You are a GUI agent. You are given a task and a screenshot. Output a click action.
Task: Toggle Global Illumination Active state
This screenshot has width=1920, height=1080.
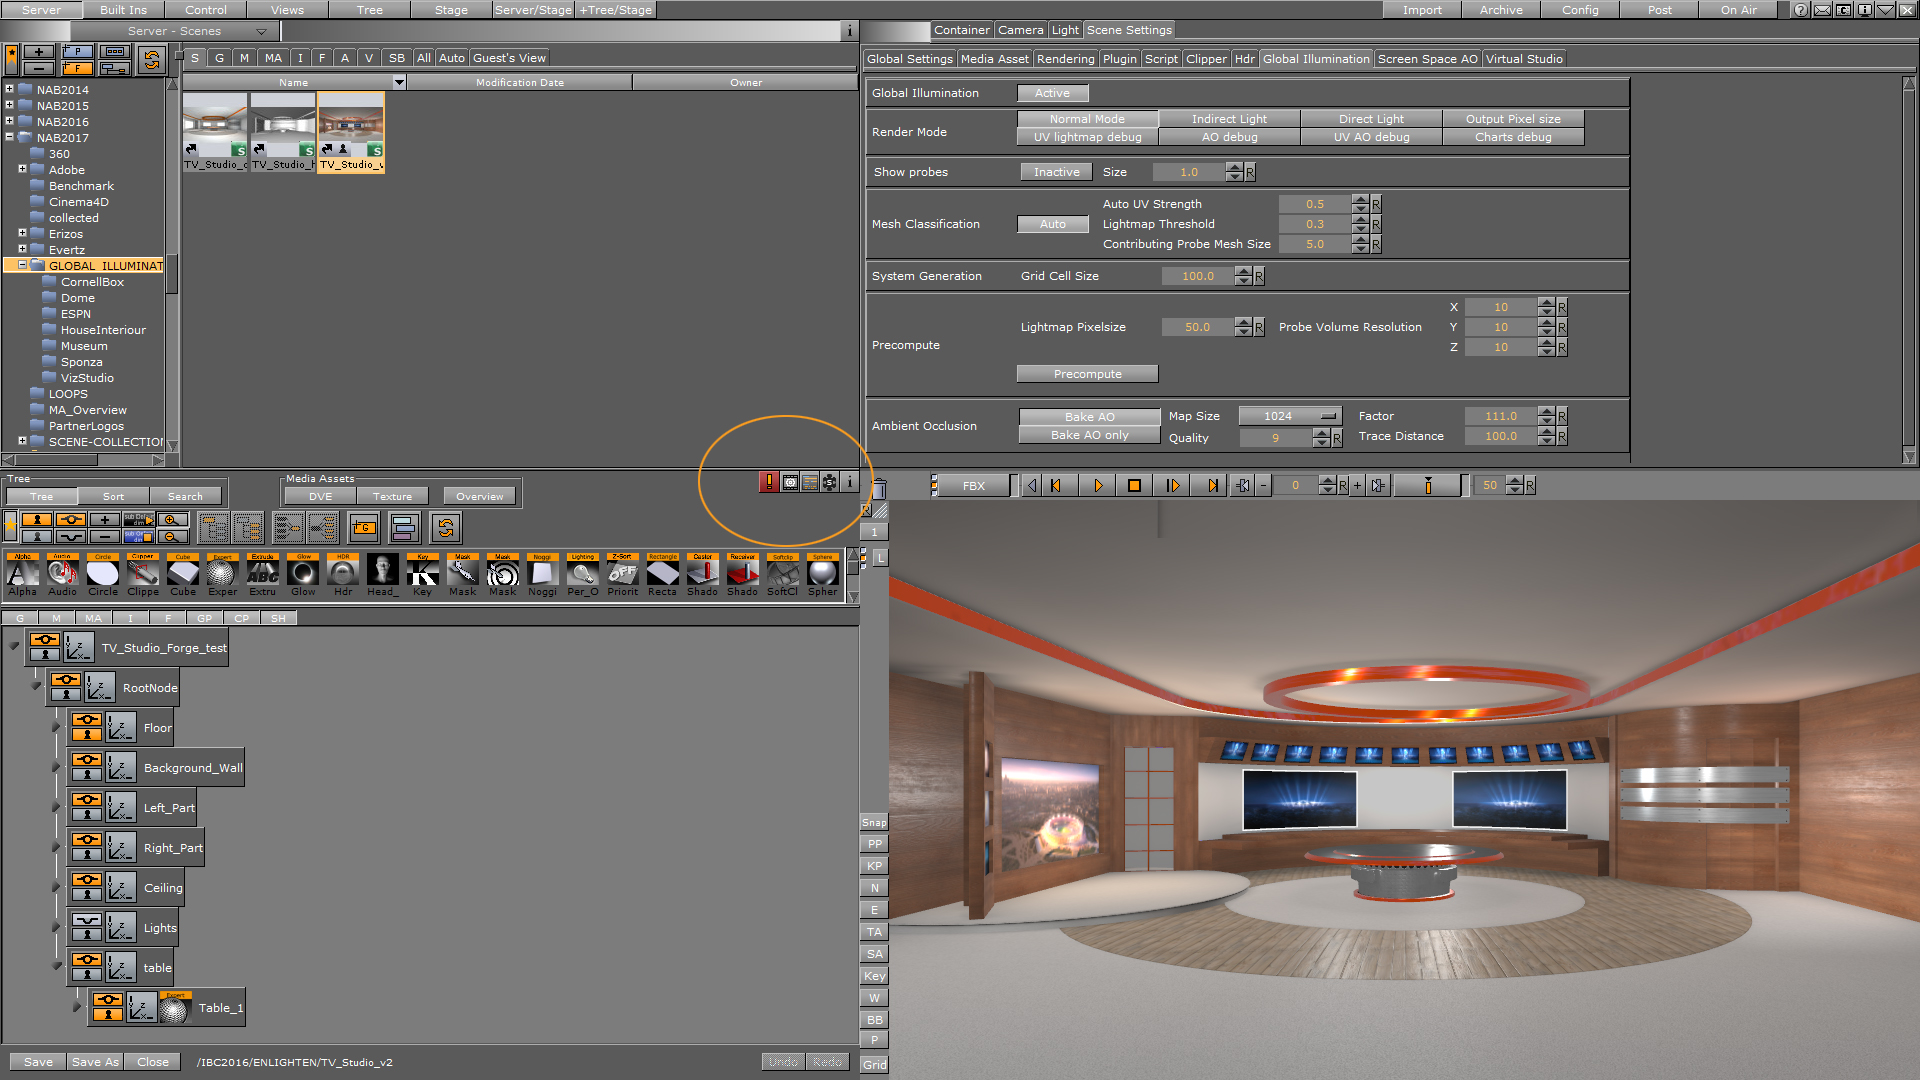click(x=1050, y=92)
